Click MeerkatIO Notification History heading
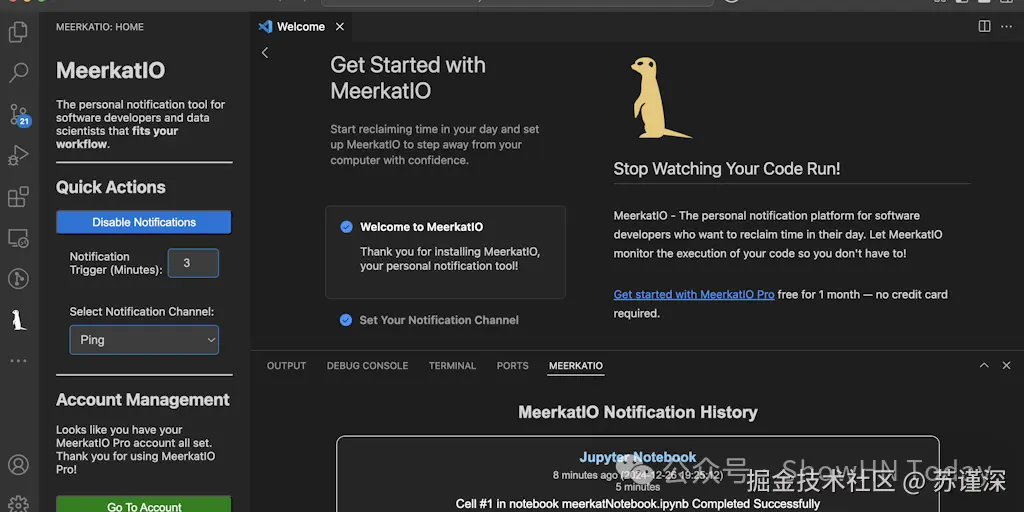This screenshot has width=1024, height=512. 637,413
